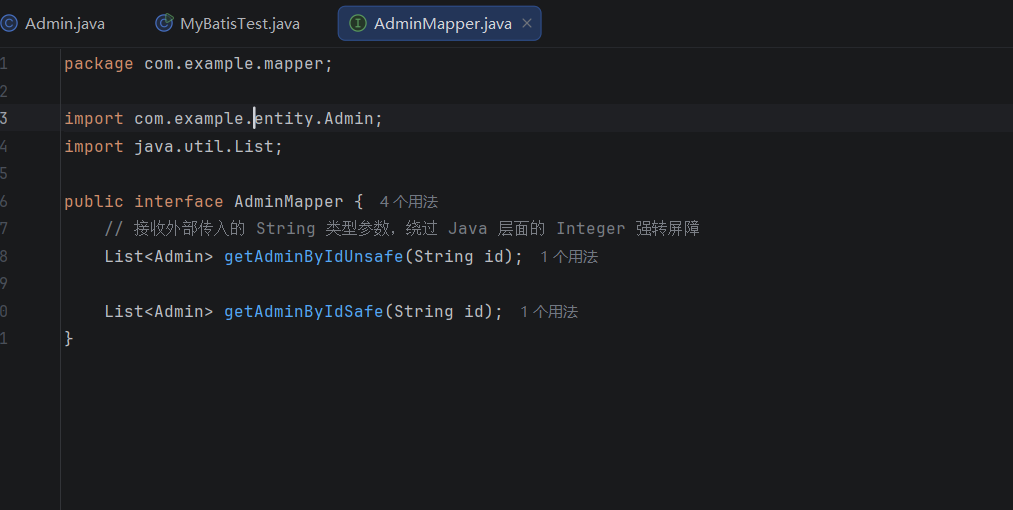Viewport: 1013px width, 510px height.
Task: Click the class icon on Admin.java tab
Action: pos(8,24)
